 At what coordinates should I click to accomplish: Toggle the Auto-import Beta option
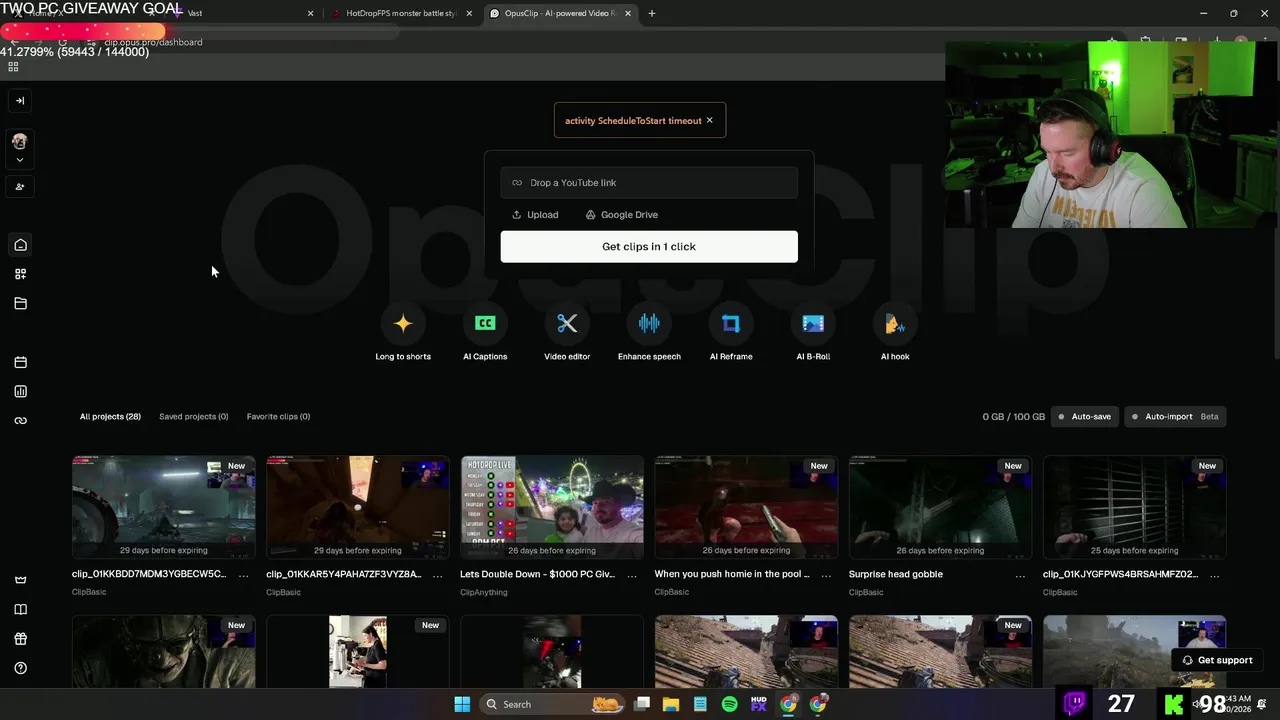tap(1175, 416)
